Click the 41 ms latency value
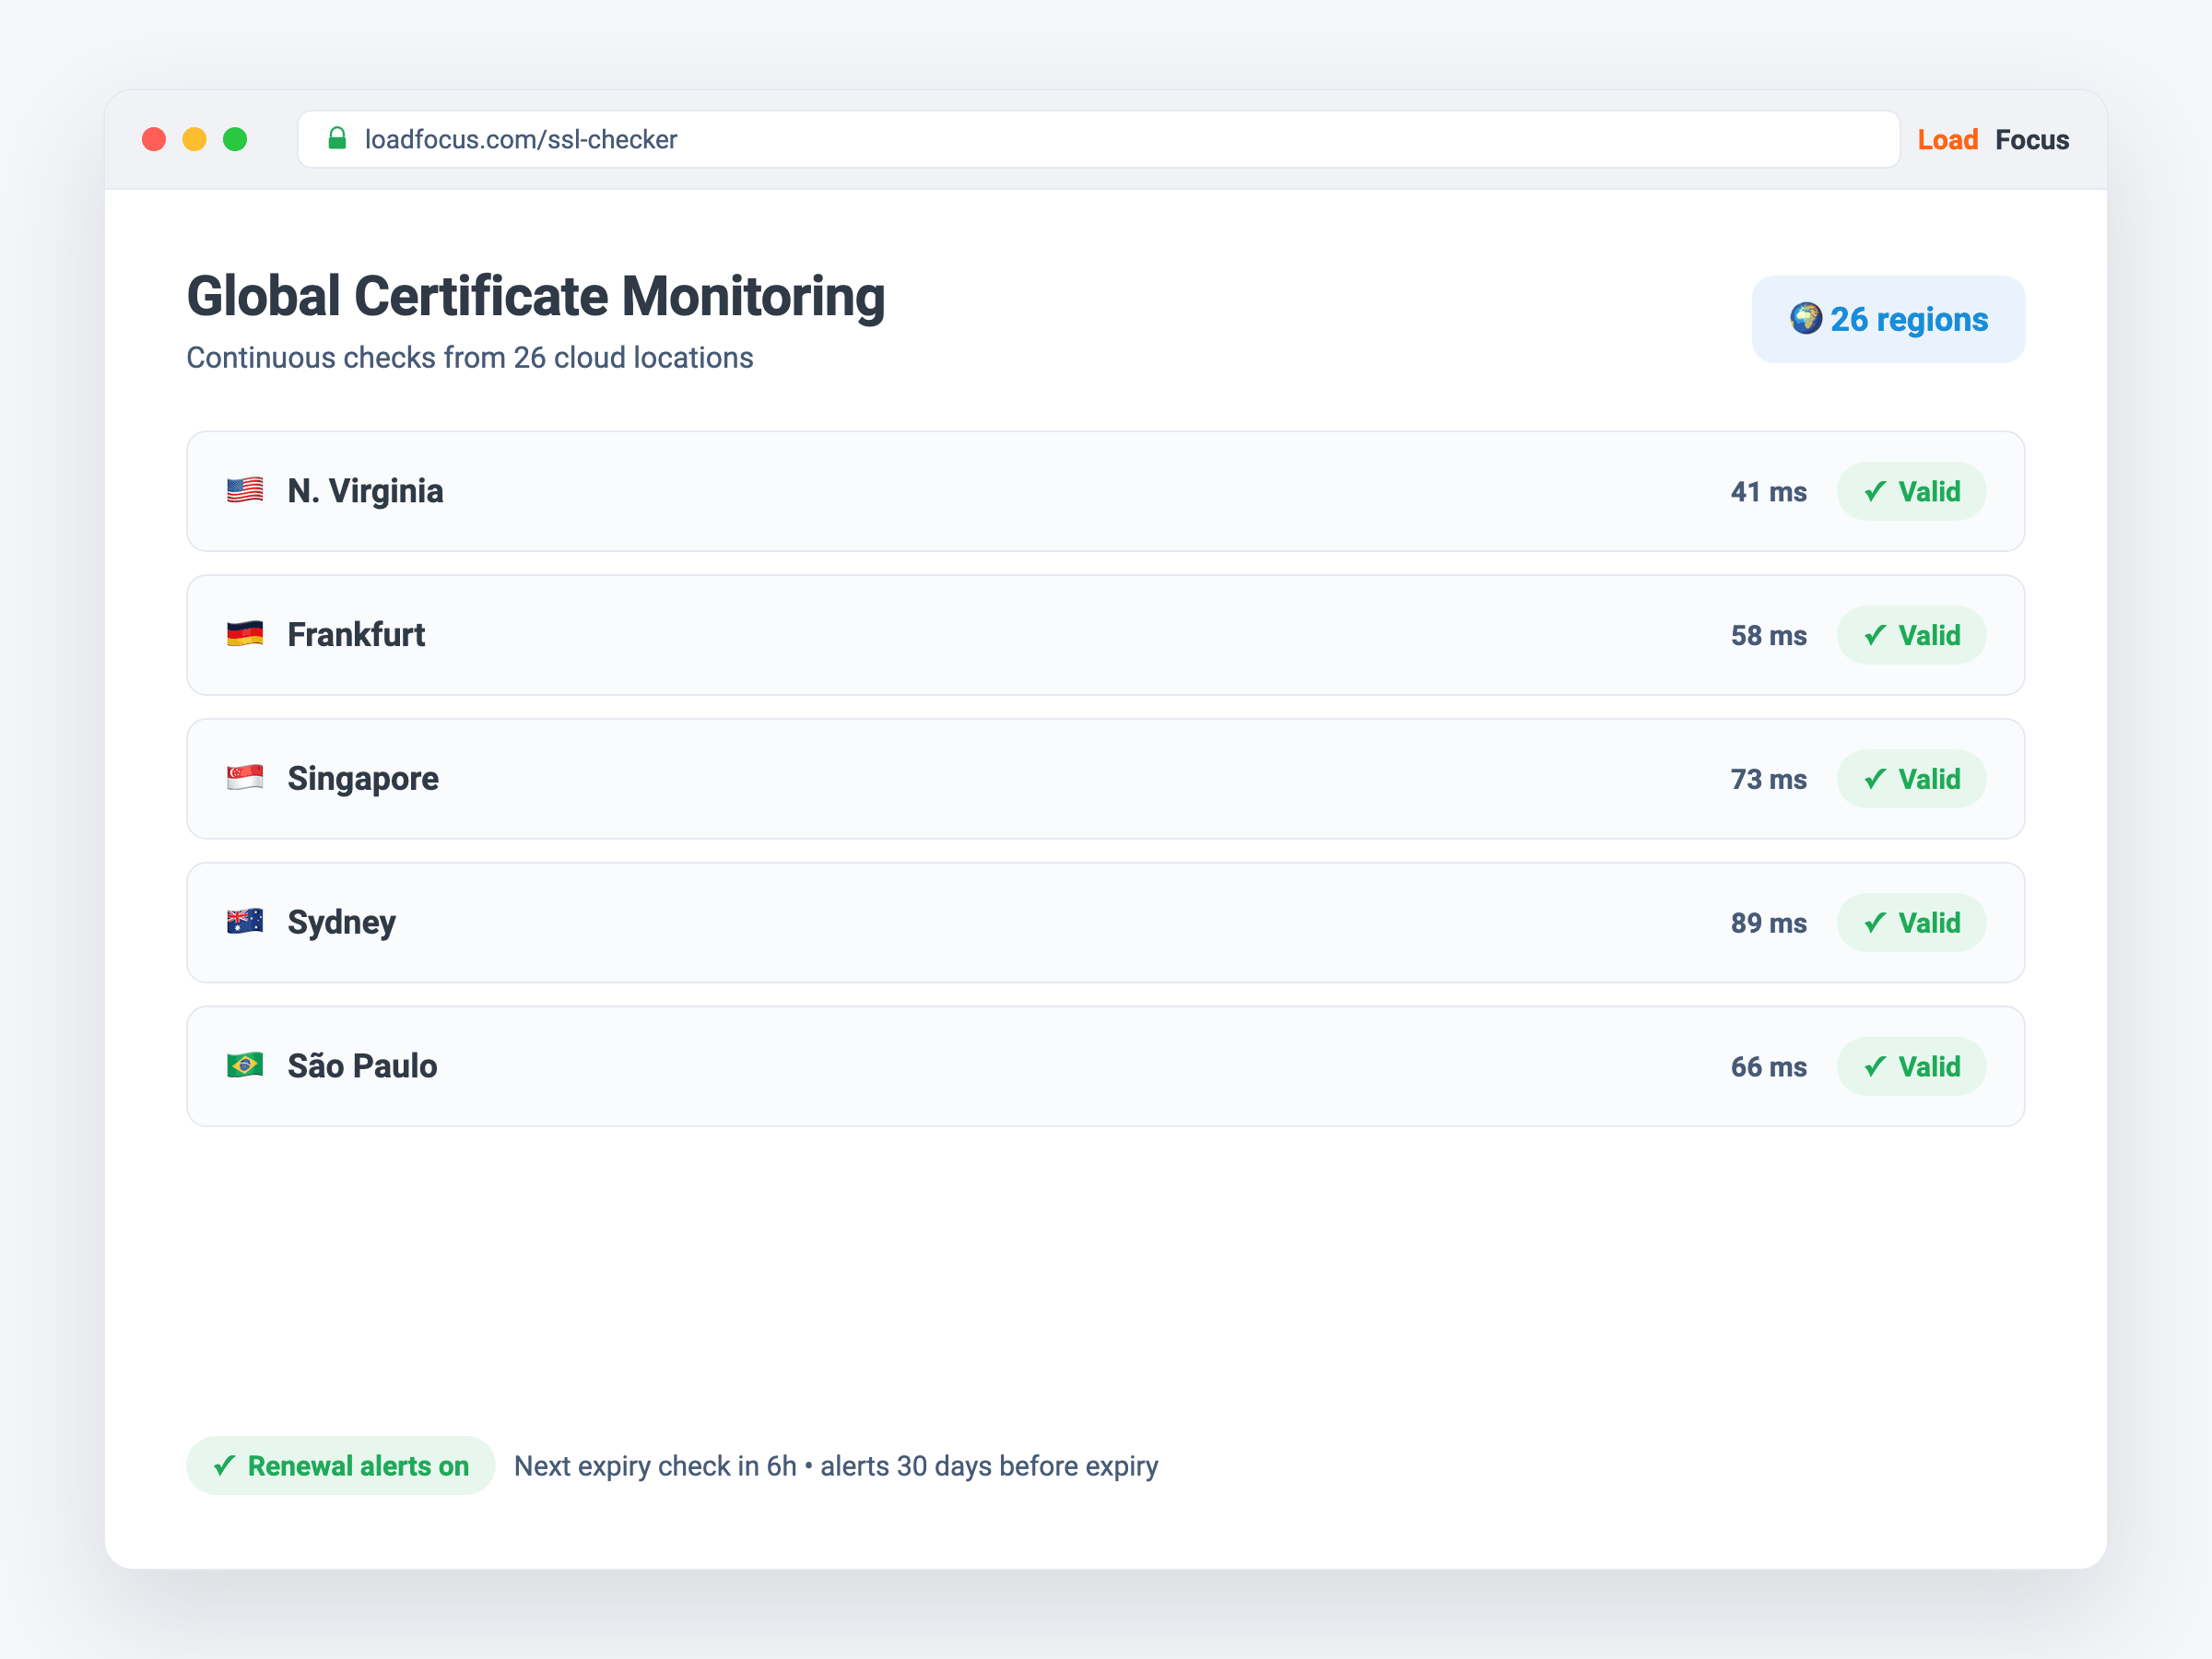The image size is (2212, 1659). (1768, 491)
